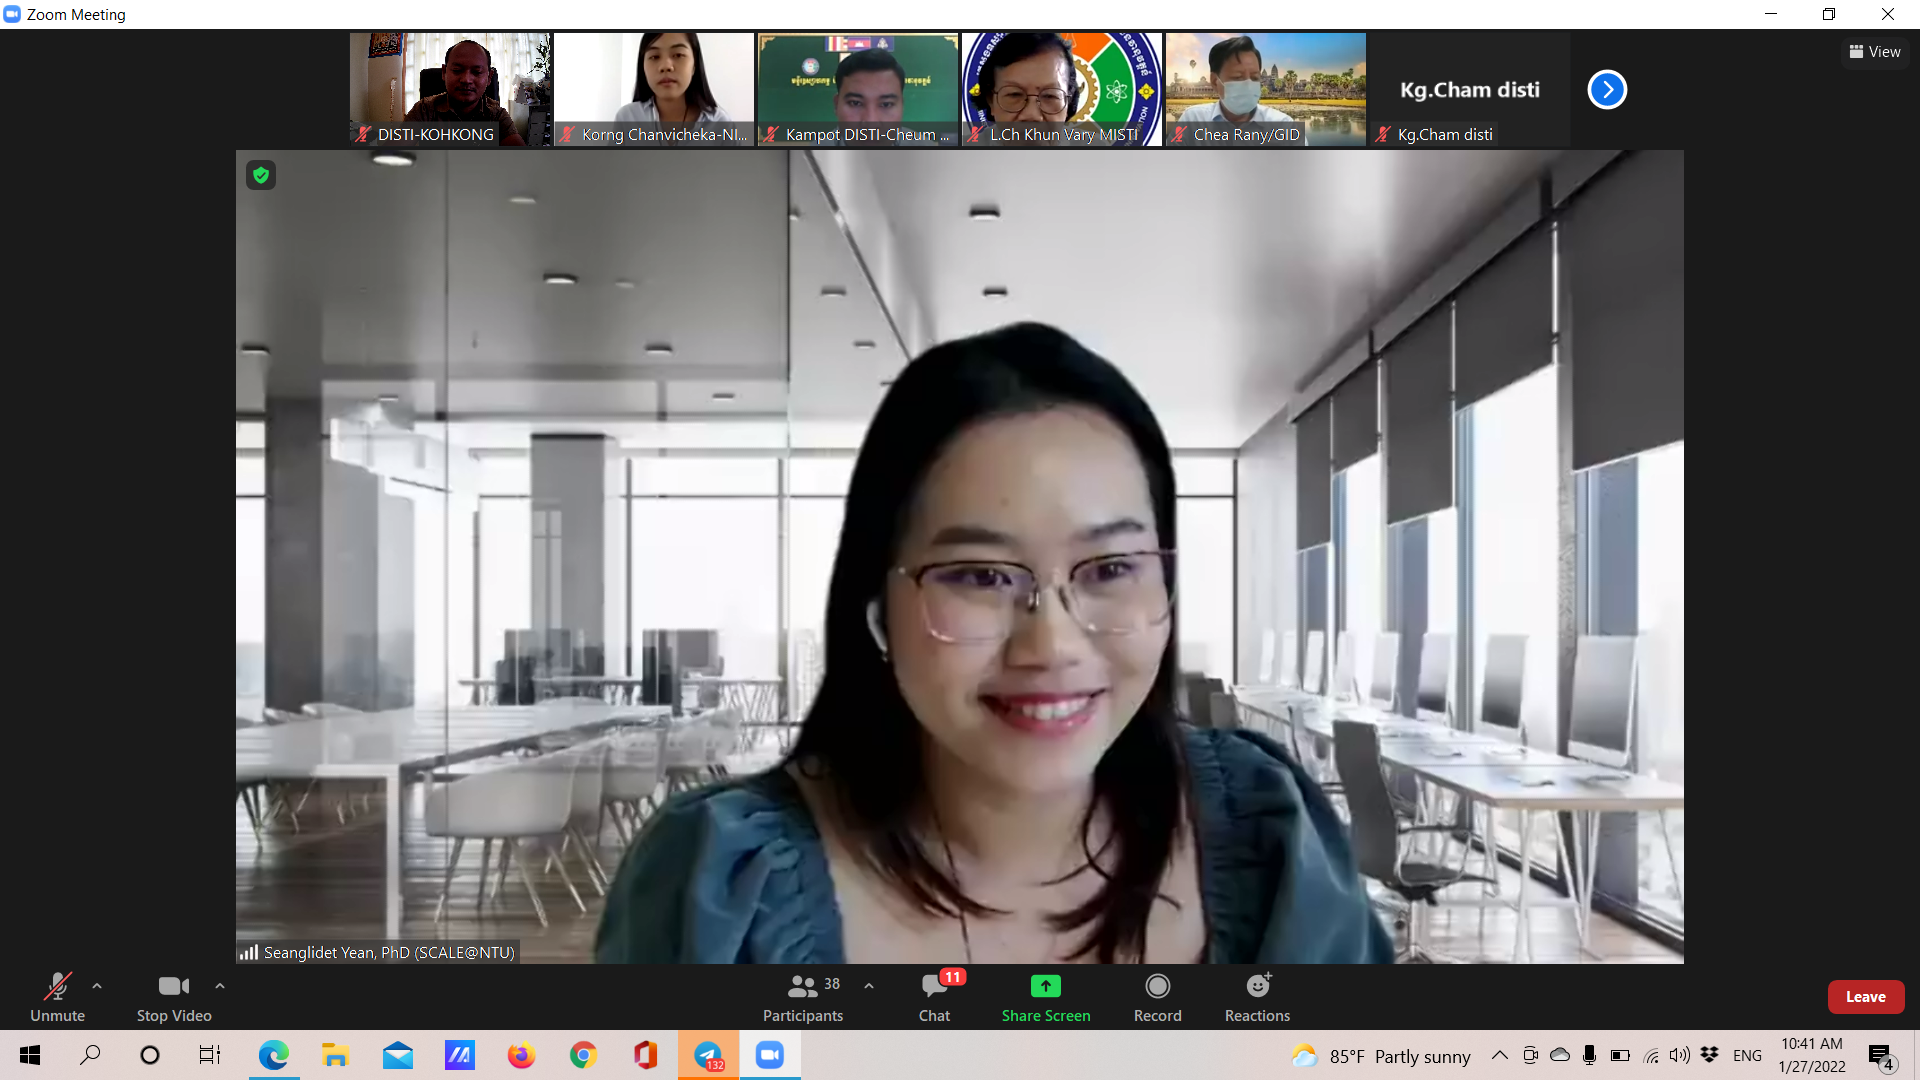
Task: Restore down the Zoom Meeting window
Action: pyautogui.click(x=1829, y=14)
